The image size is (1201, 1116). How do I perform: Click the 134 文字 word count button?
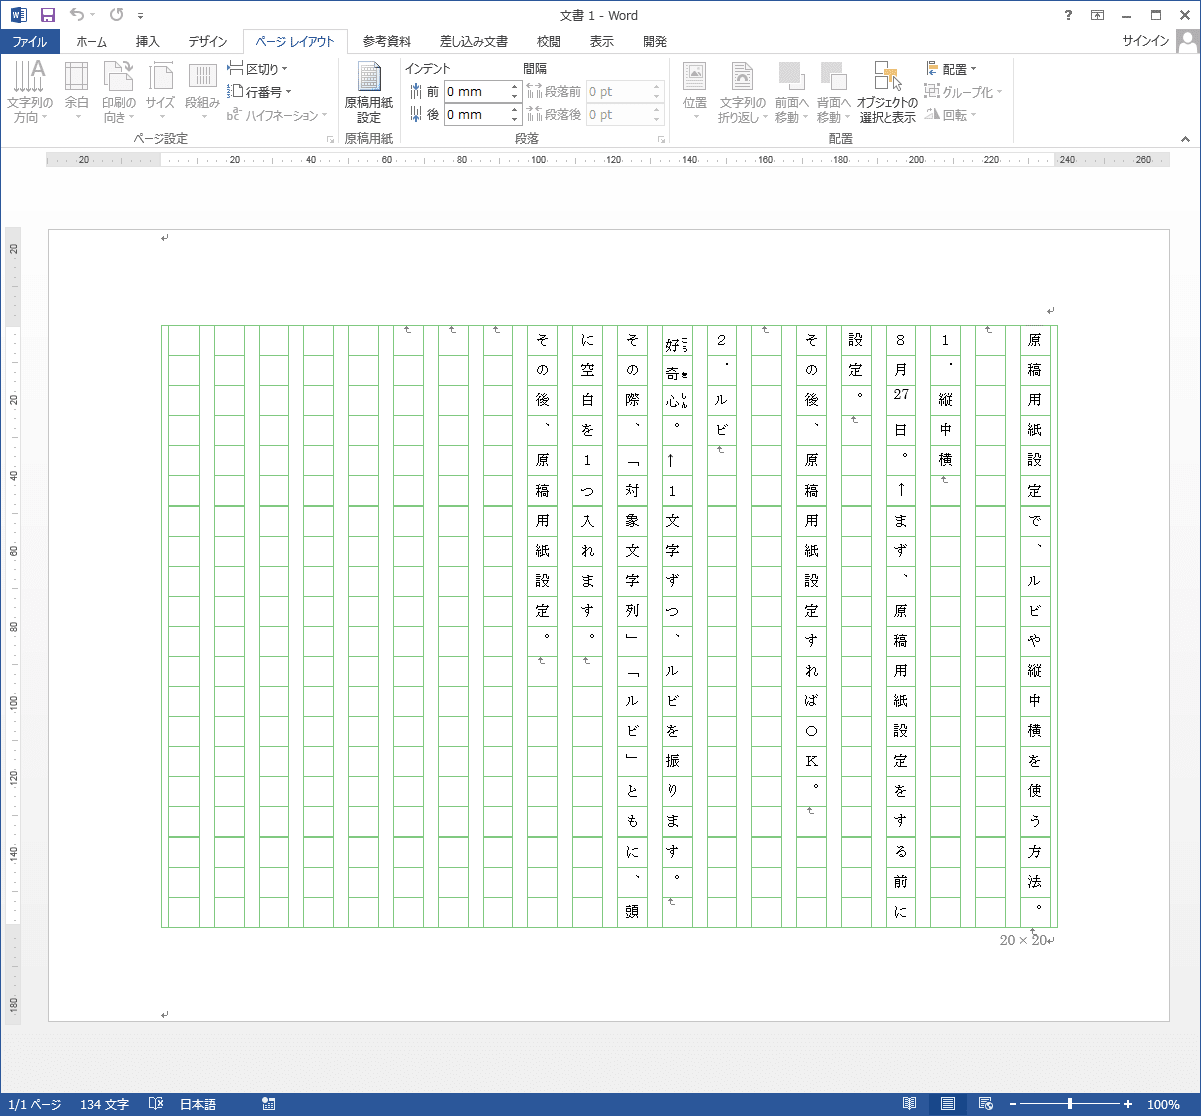coord(105,1104)
